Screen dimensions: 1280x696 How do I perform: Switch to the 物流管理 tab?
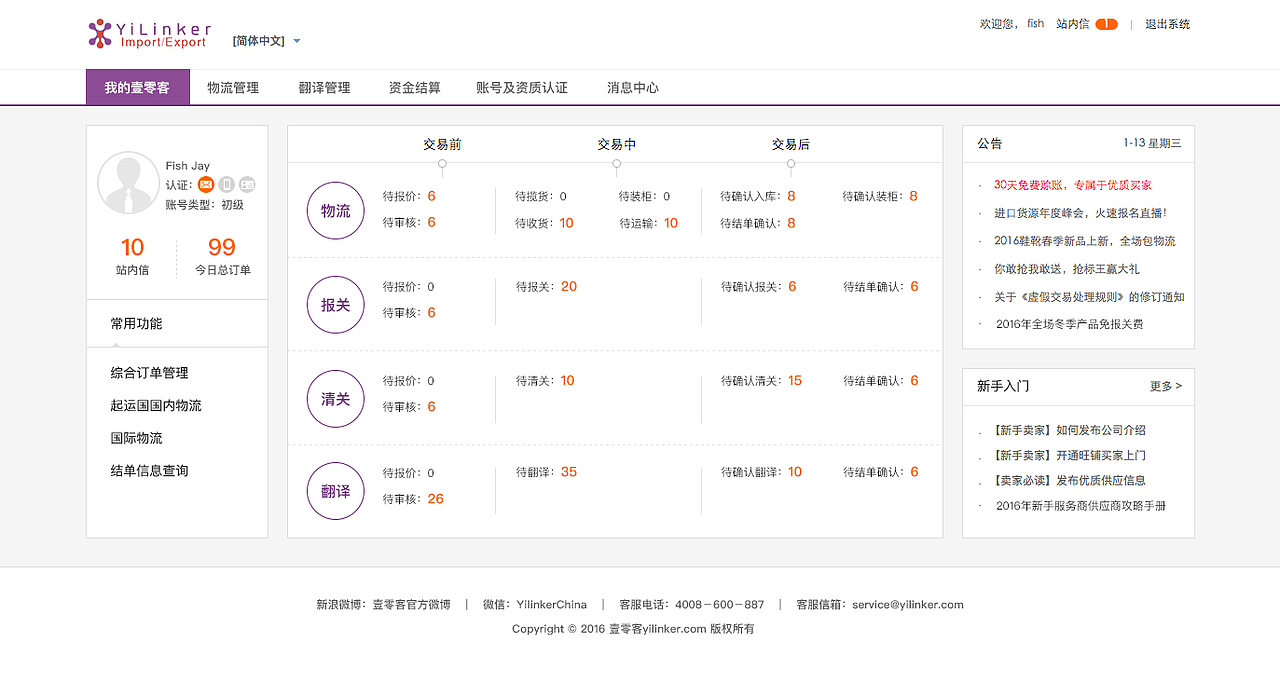pyautogui.click(x=233, y=87)
